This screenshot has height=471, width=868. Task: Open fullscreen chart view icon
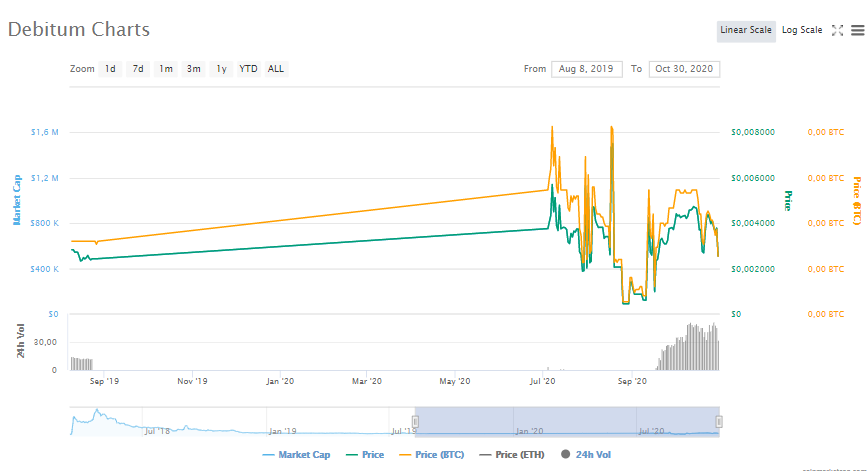pyautogui.click(x=838, y=30)
